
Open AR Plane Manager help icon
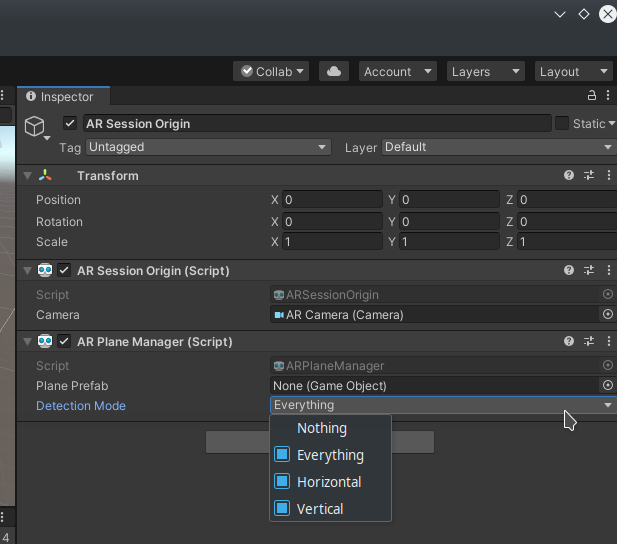pyautogui.click(x=569, y=341)
